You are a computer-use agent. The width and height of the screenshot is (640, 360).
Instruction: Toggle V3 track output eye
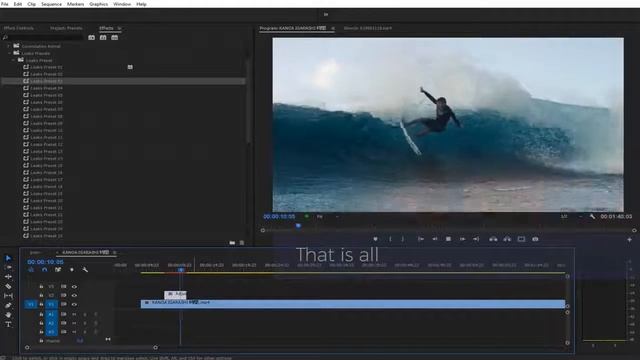pos(74,287)
